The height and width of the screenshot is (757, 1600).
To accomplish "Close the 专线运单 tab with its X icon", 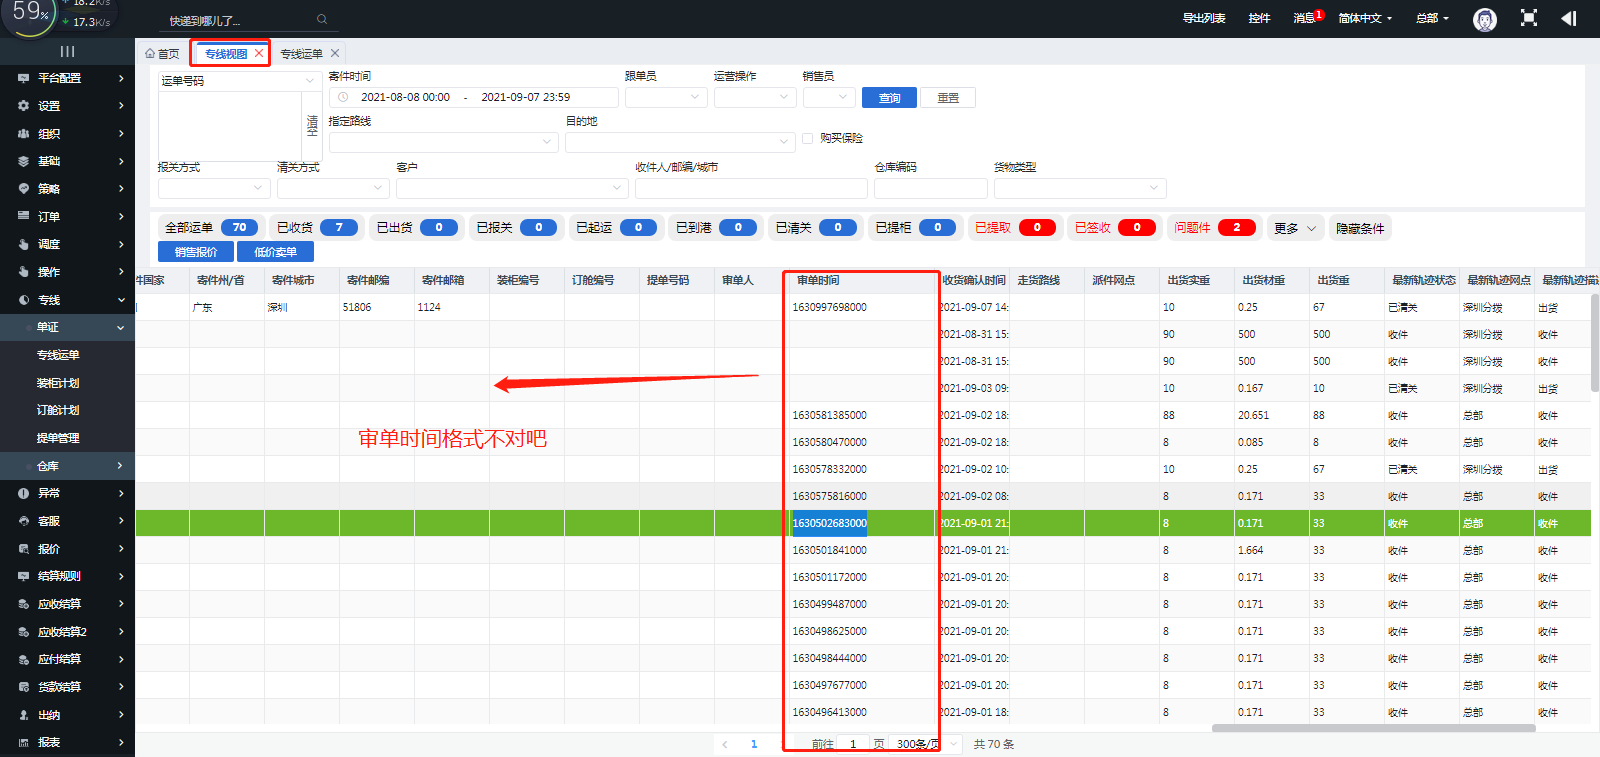I will [x=335, y=53].
